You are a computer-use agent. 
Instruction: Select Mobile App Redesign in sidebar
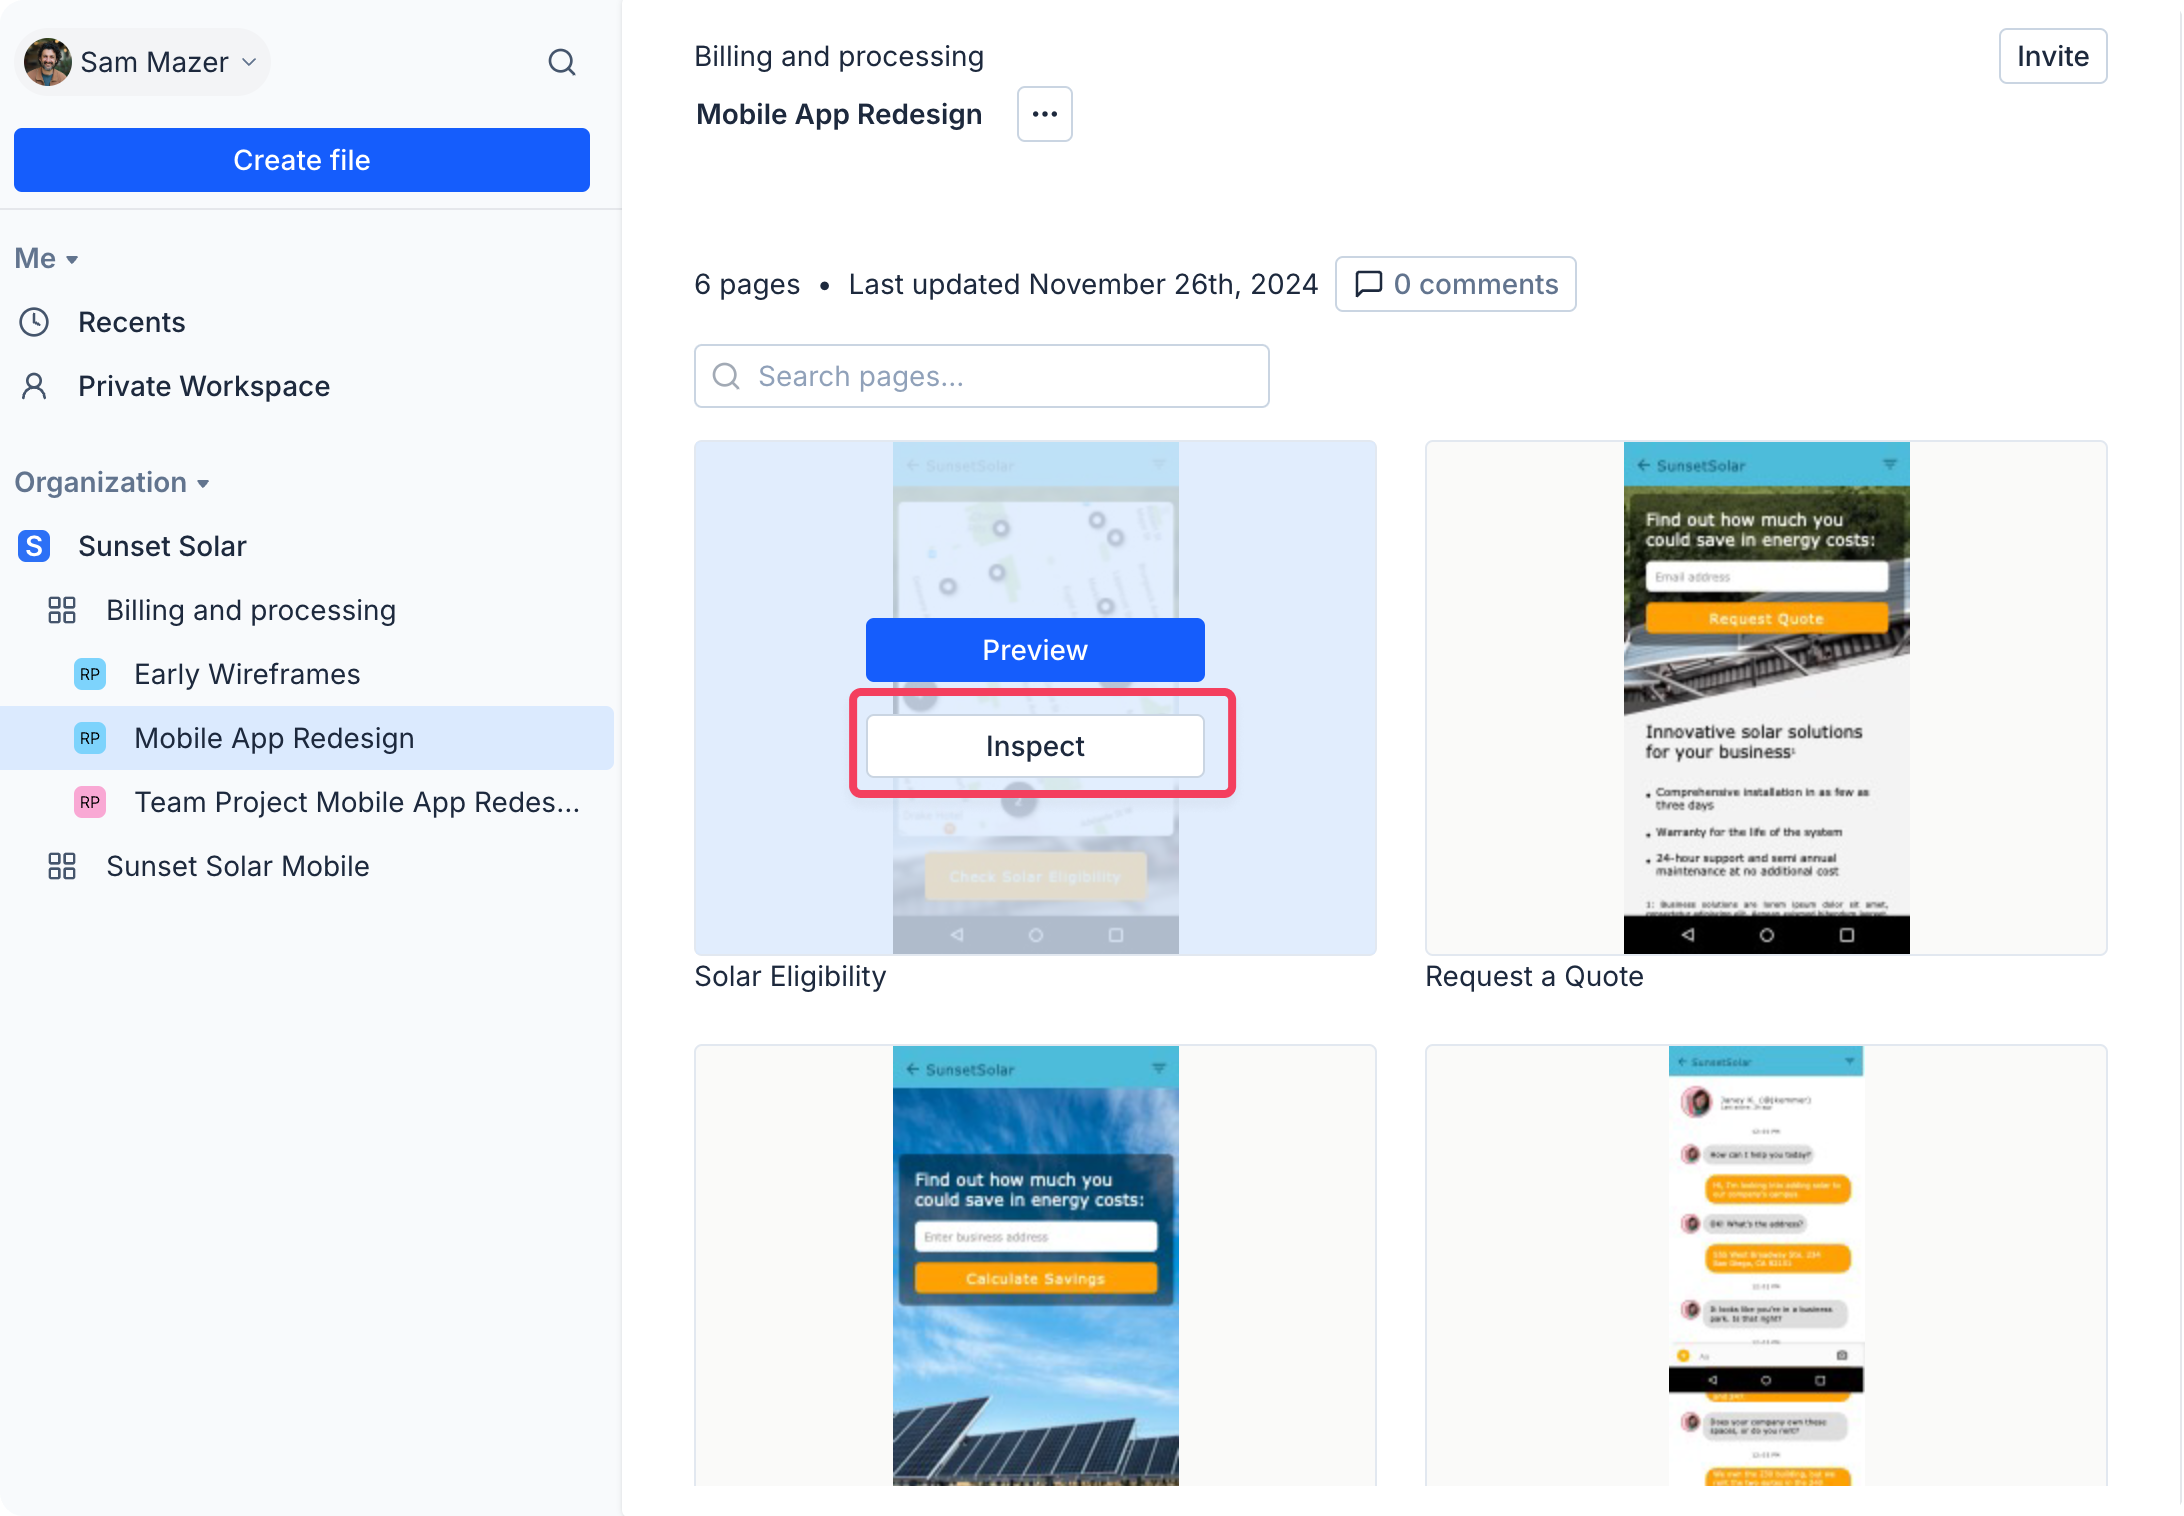coord(274,738)
